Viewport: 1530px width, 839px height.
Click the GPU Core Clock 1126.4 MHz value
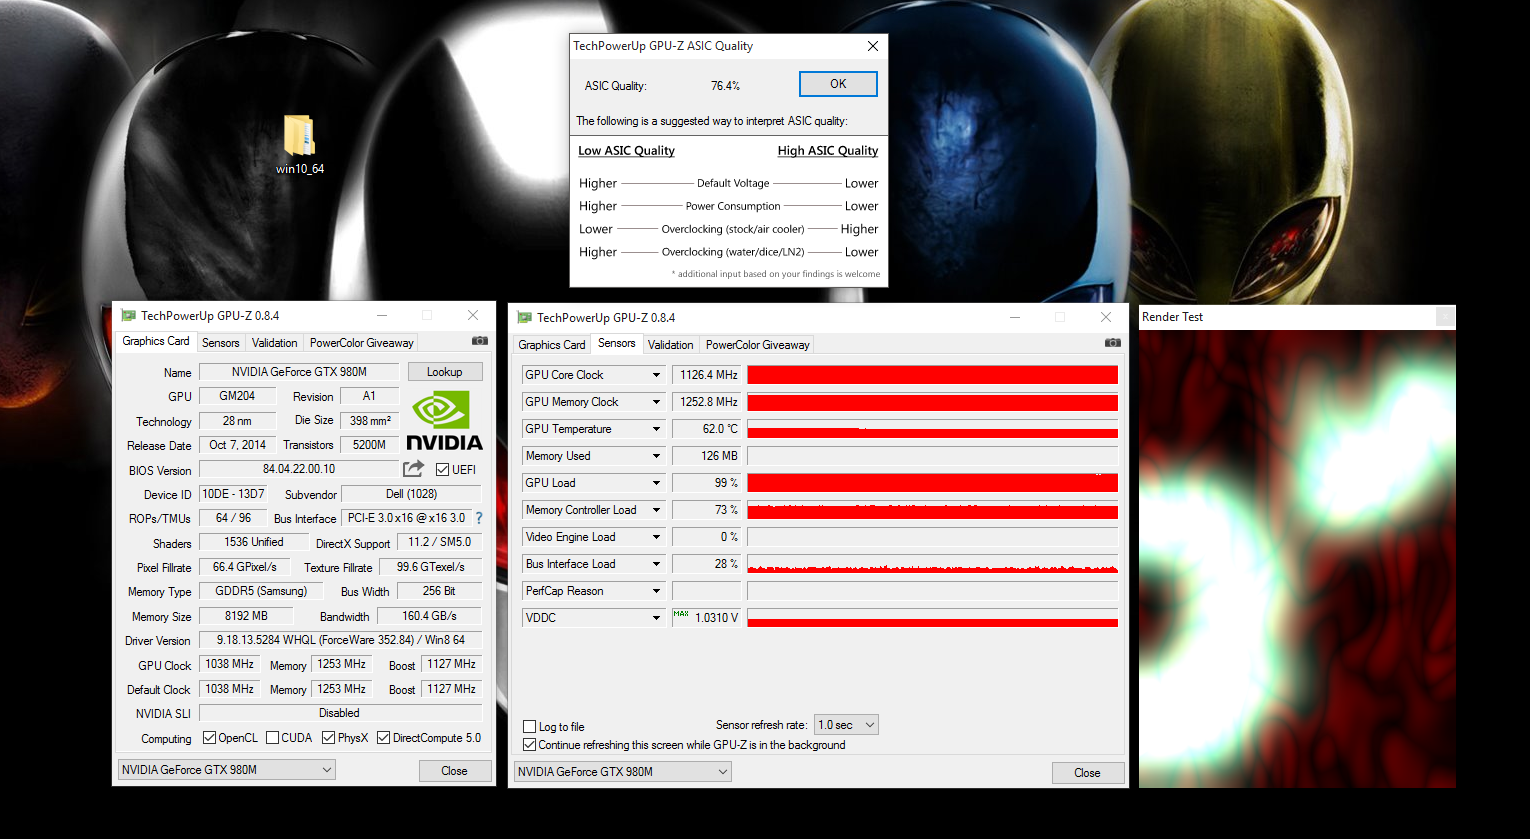[709, 375]
